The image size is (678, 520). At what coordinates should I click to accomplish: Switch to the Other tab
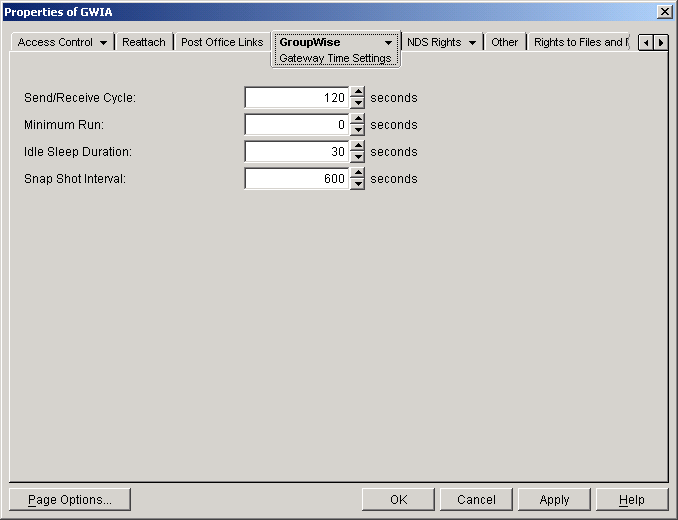(x=505, y=42)
